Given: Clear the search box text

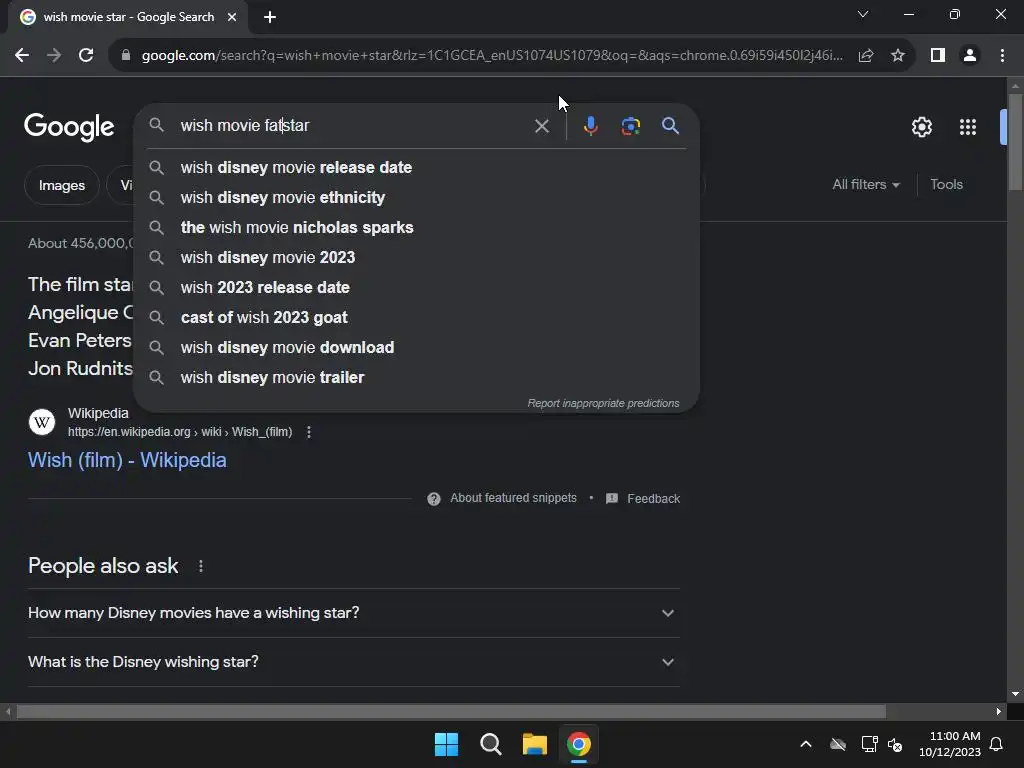Looking at the screenshot, I should (x=541, y=126).
